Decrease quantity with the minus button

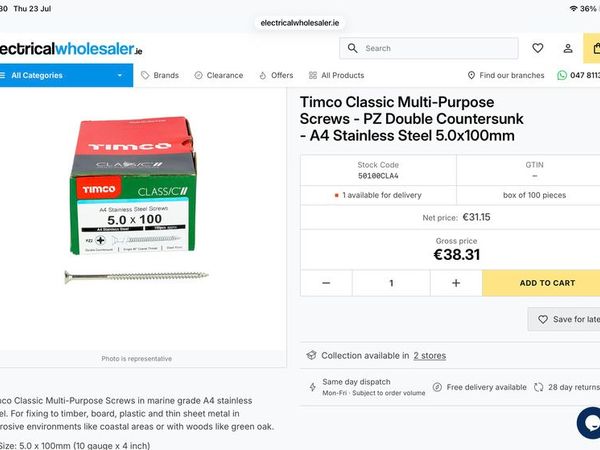[326, 283]
